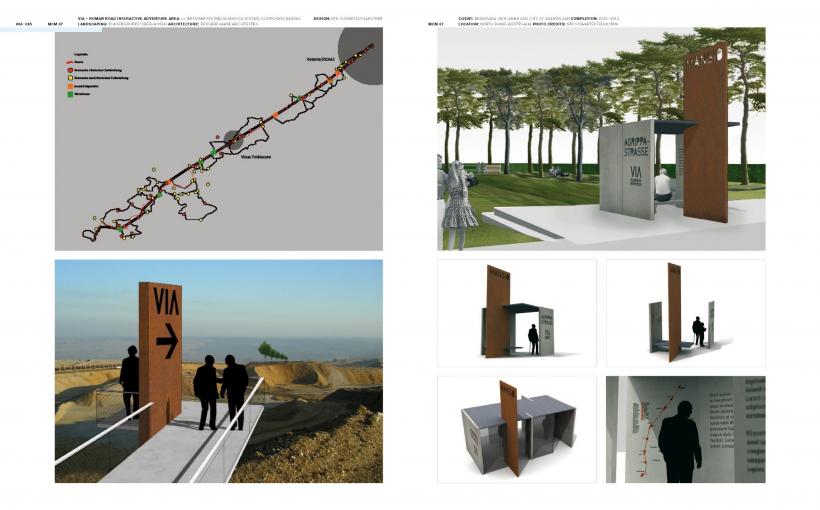820x510 pixels.
Task: Click the arrow symbol on the VIA sign
Action: (x=167, y=345)
